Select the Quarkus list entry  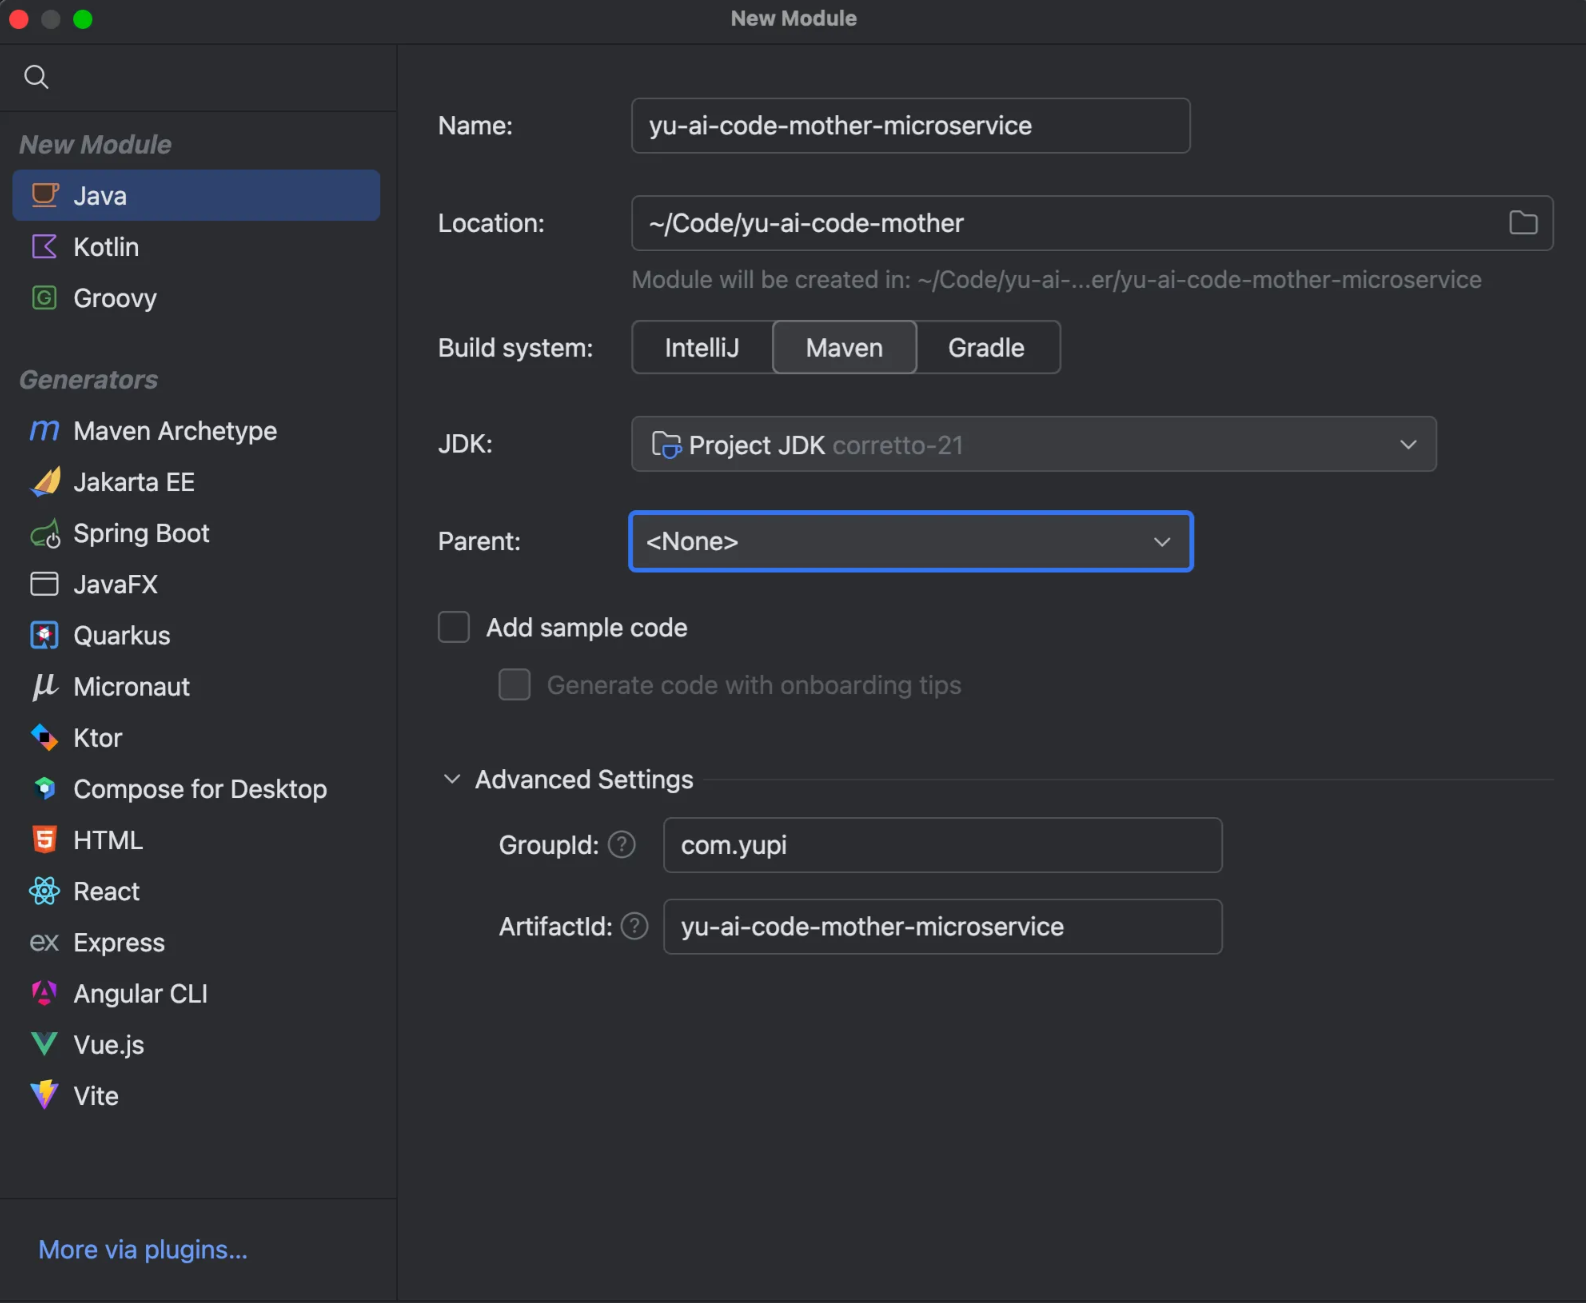tap(196, 635)
